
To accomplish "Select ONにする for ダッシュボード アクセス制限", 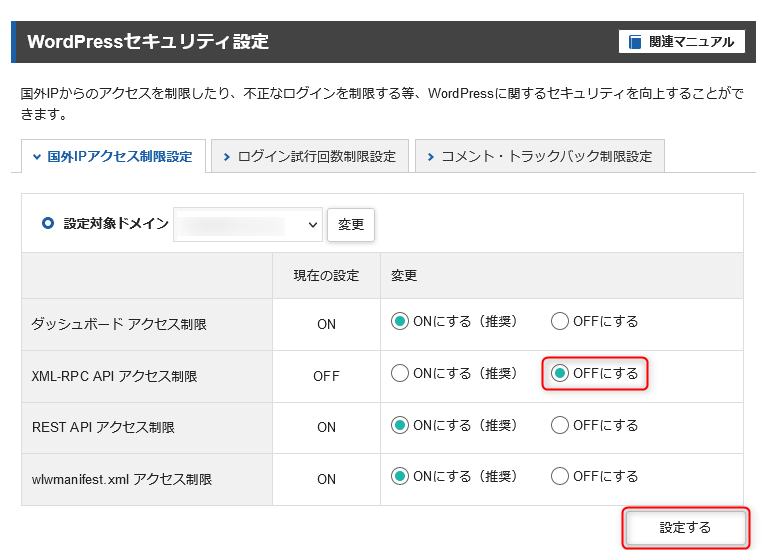I will (400, 322).
